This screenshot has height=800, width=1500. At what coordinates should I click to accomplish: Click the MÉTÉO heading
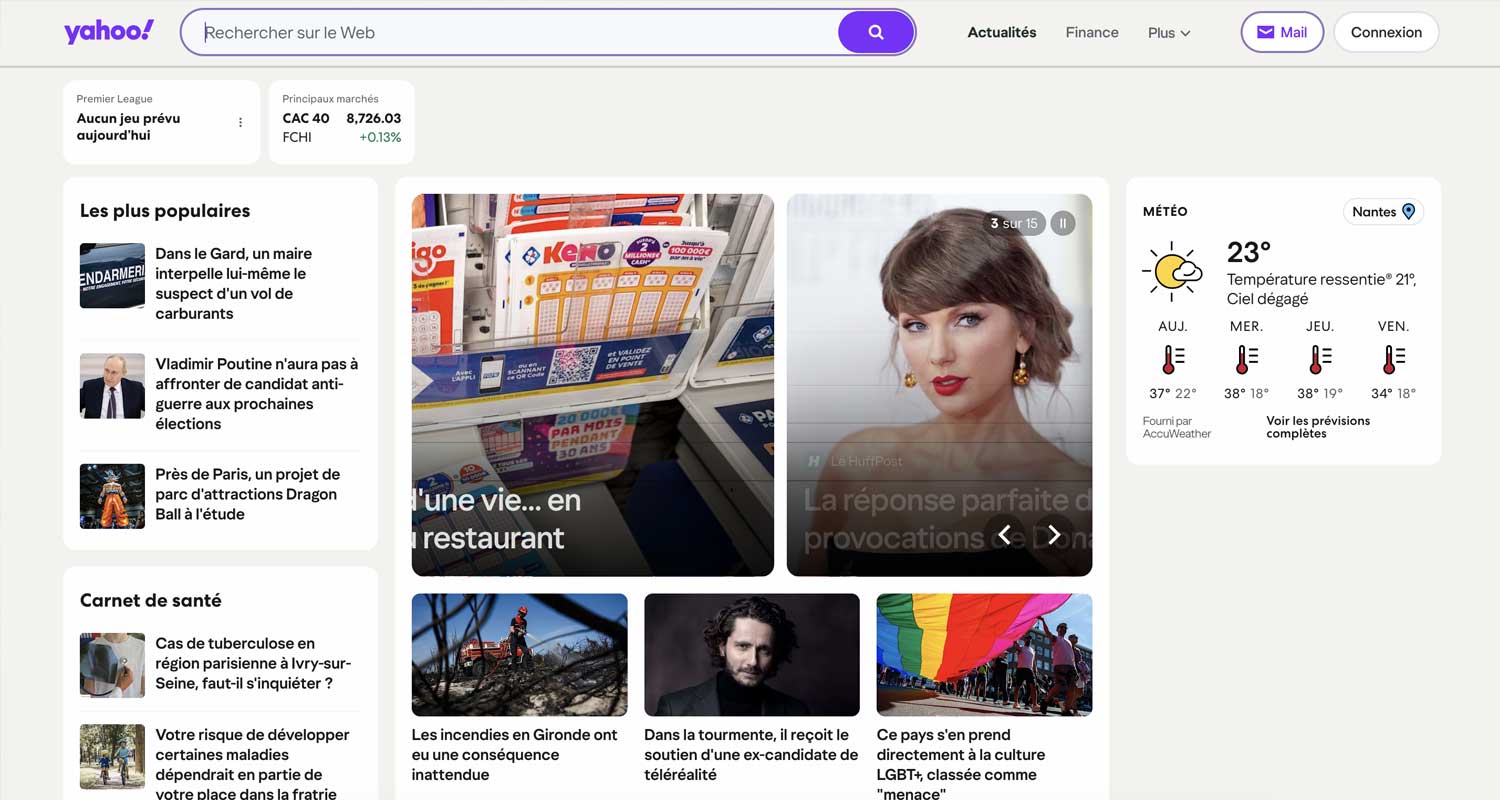tap(1165, 211)
